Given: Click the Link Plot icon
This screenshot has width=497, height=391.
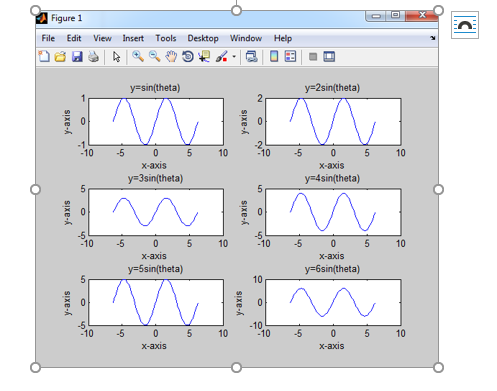Looking at the screenshot, I should [x=252, y=57].
